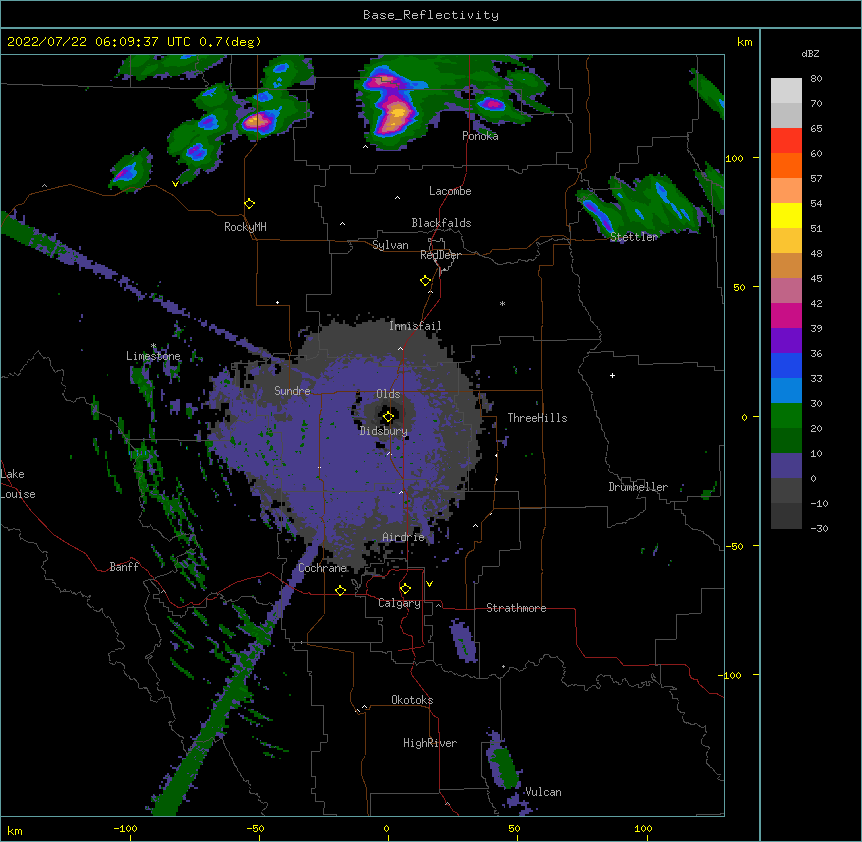Select the light blue 30-33 dBZ legend swatch
The height and width of the screenshot is (842, 862).
(786, 391)
